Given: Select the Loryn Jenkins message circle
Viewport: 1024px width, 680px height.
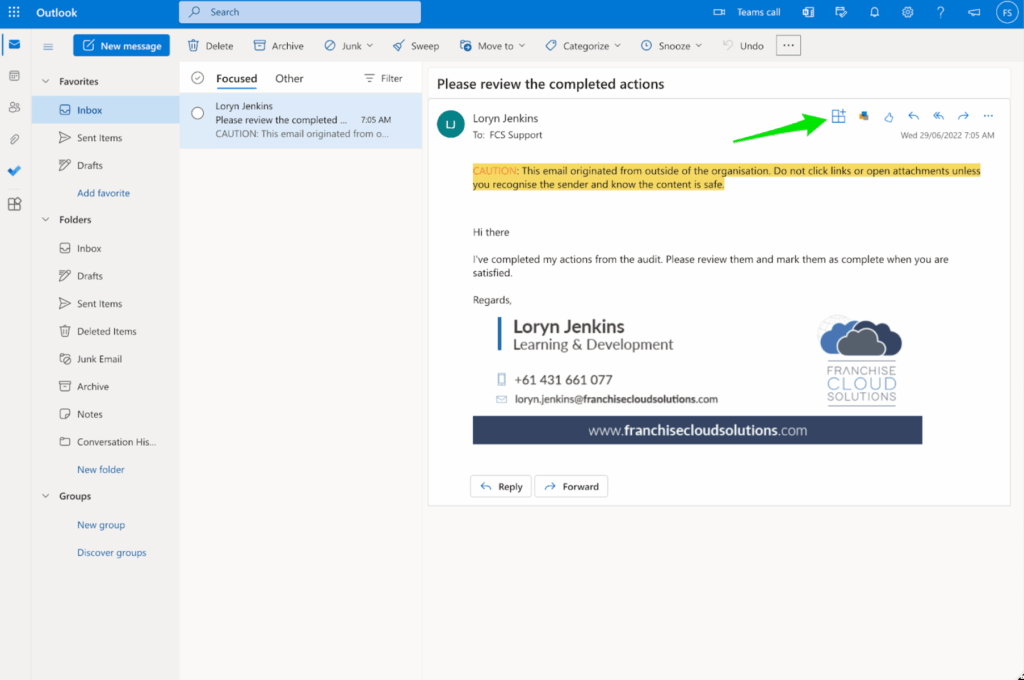Looking at the screenshot, I should (197, 114).
